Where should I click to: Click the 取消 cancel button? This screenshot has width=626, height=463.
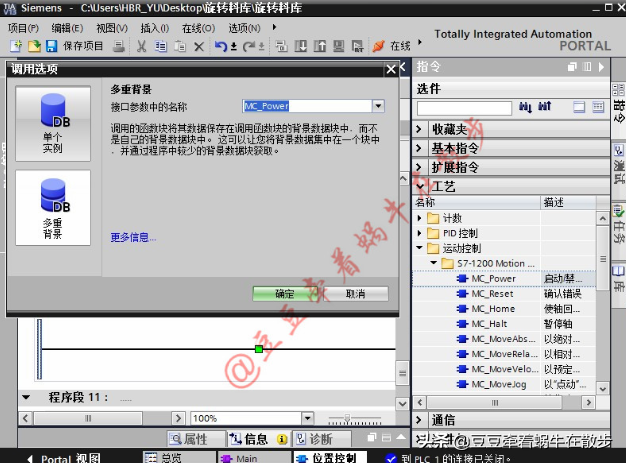[355, 294]
